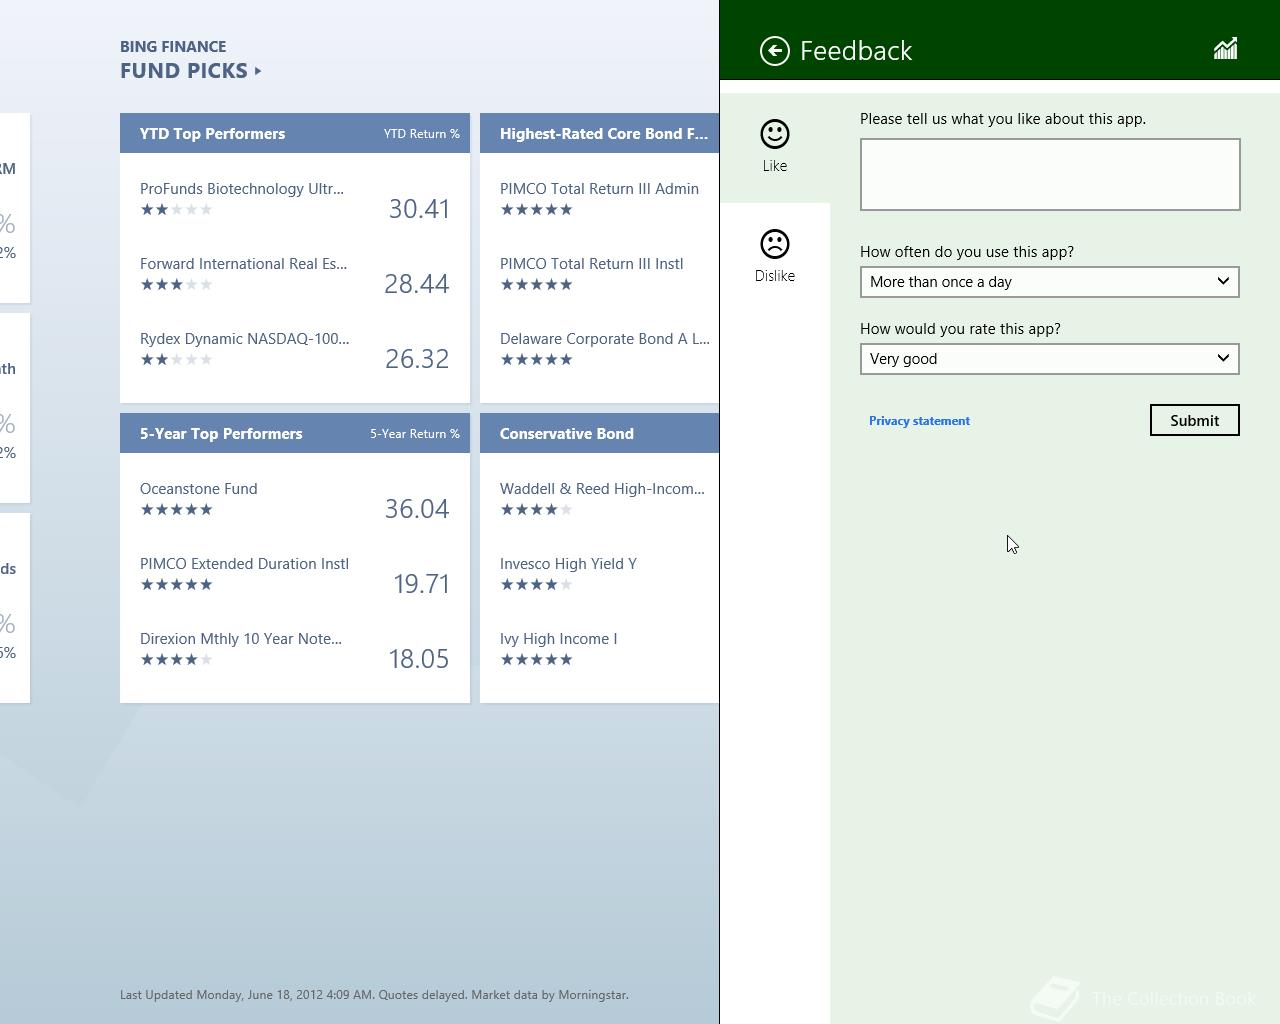Screen dimensions: 1280x1024
Task: Click the Like tab label
Action: click(775, 166)
